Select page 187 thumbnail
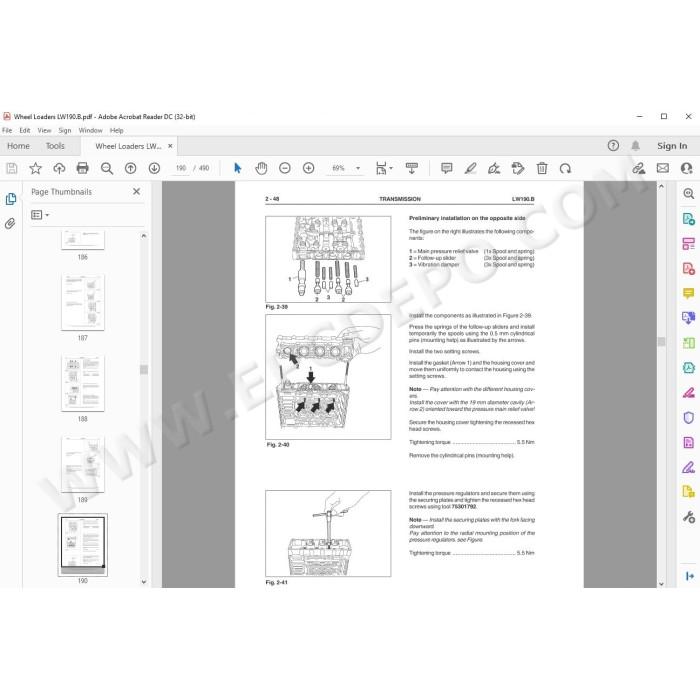 point(83,302)
